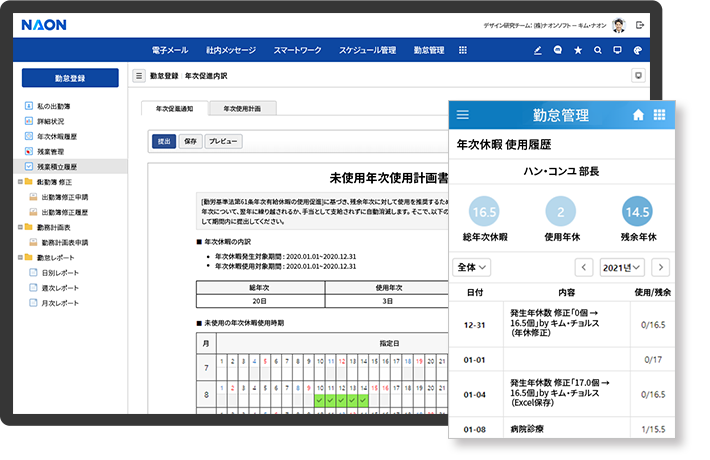Toggle the sidebar with the list icon

139,76
